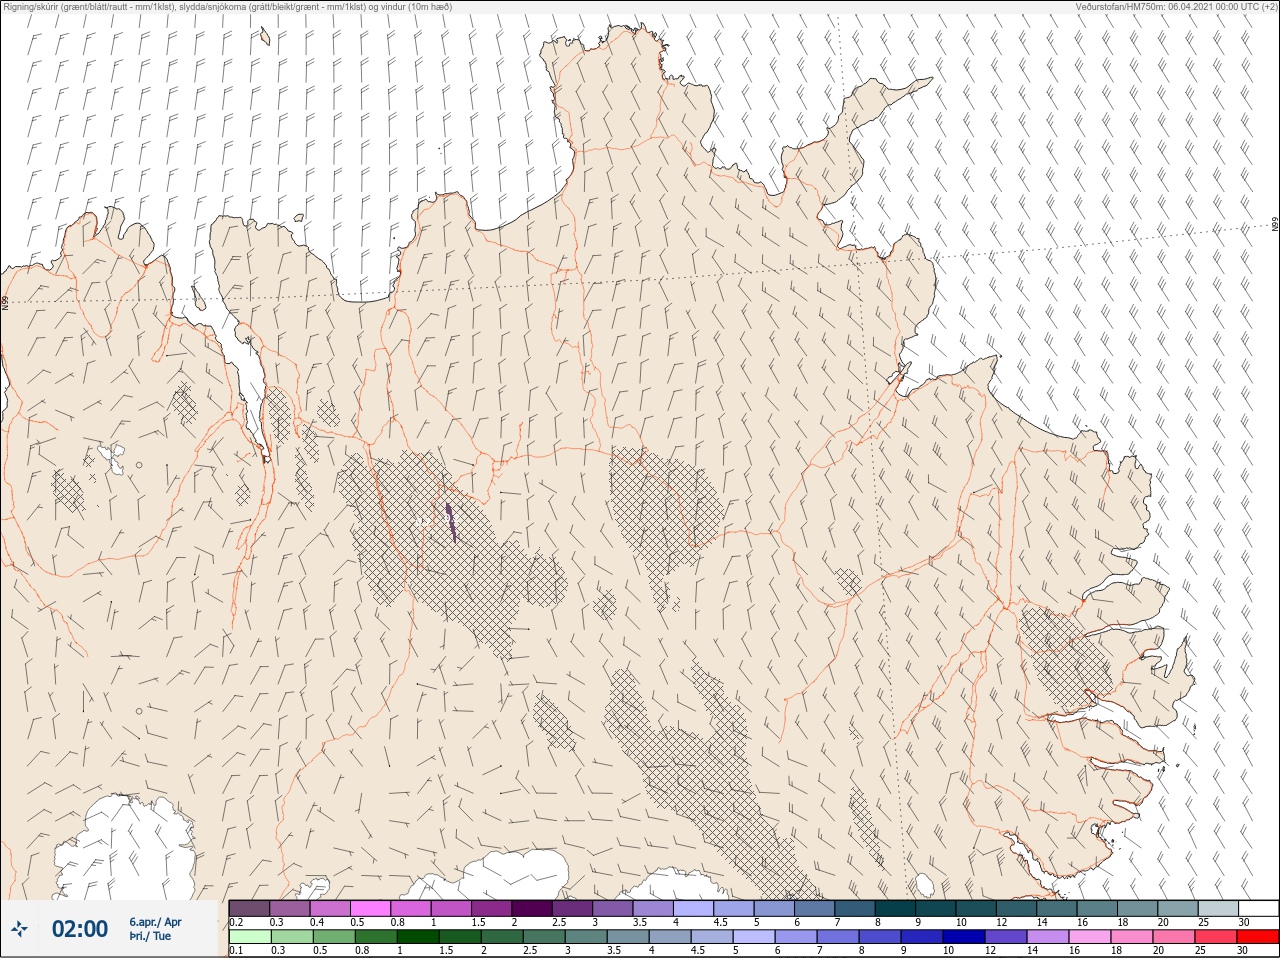Select lower legend dark blue swatch 10 to 12
Viewport: 1280px width, 958px height.
[x=964, y=937]
